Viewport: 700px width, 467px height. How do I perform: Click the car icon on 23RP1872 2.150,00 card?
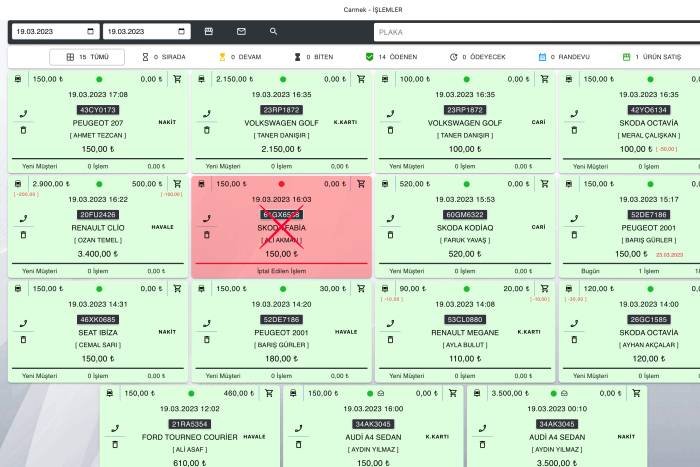click(x=201, y=79)
